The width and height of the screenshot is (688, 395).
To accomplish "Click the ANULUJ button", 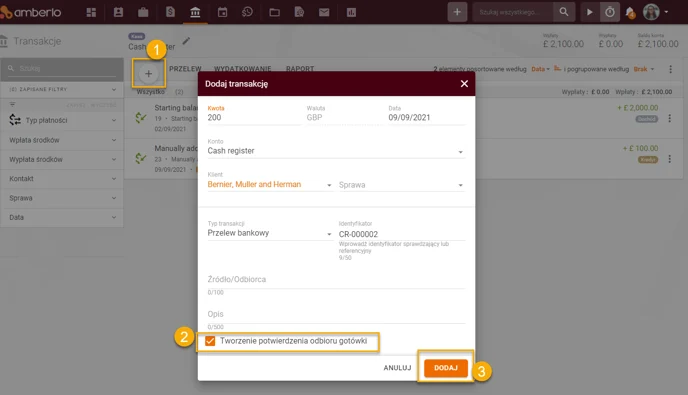I will (x=397, y=368).
